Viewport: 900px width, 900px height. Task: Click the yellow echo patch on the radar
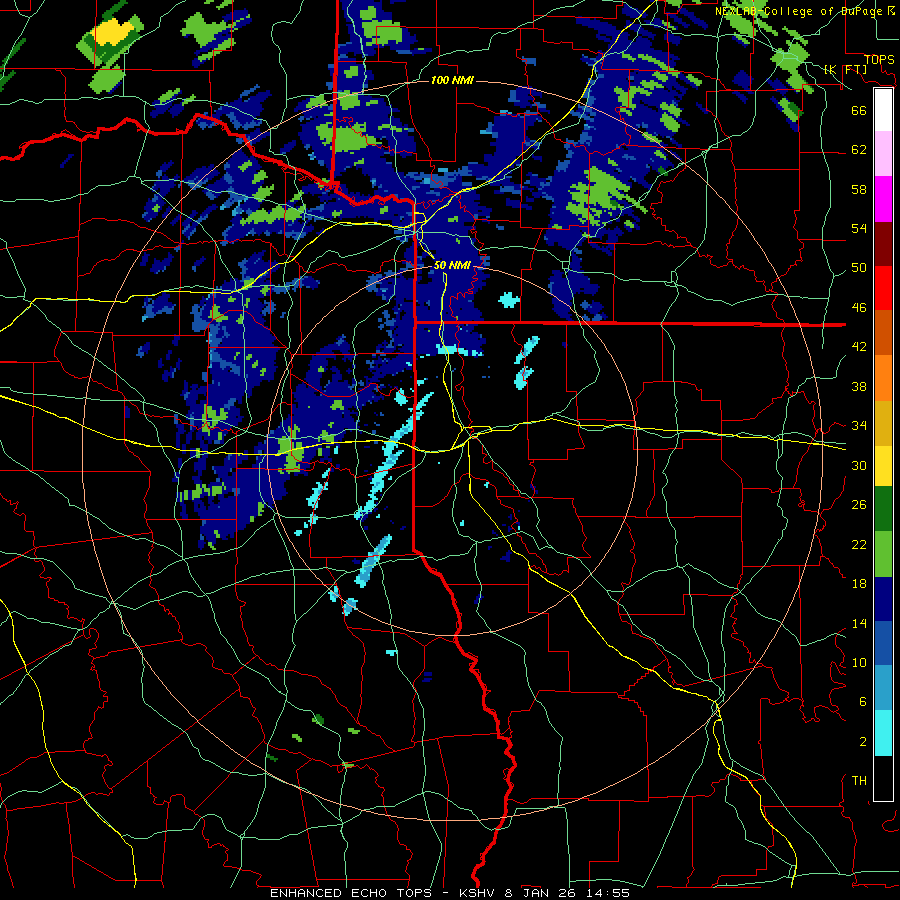(110, 32)
